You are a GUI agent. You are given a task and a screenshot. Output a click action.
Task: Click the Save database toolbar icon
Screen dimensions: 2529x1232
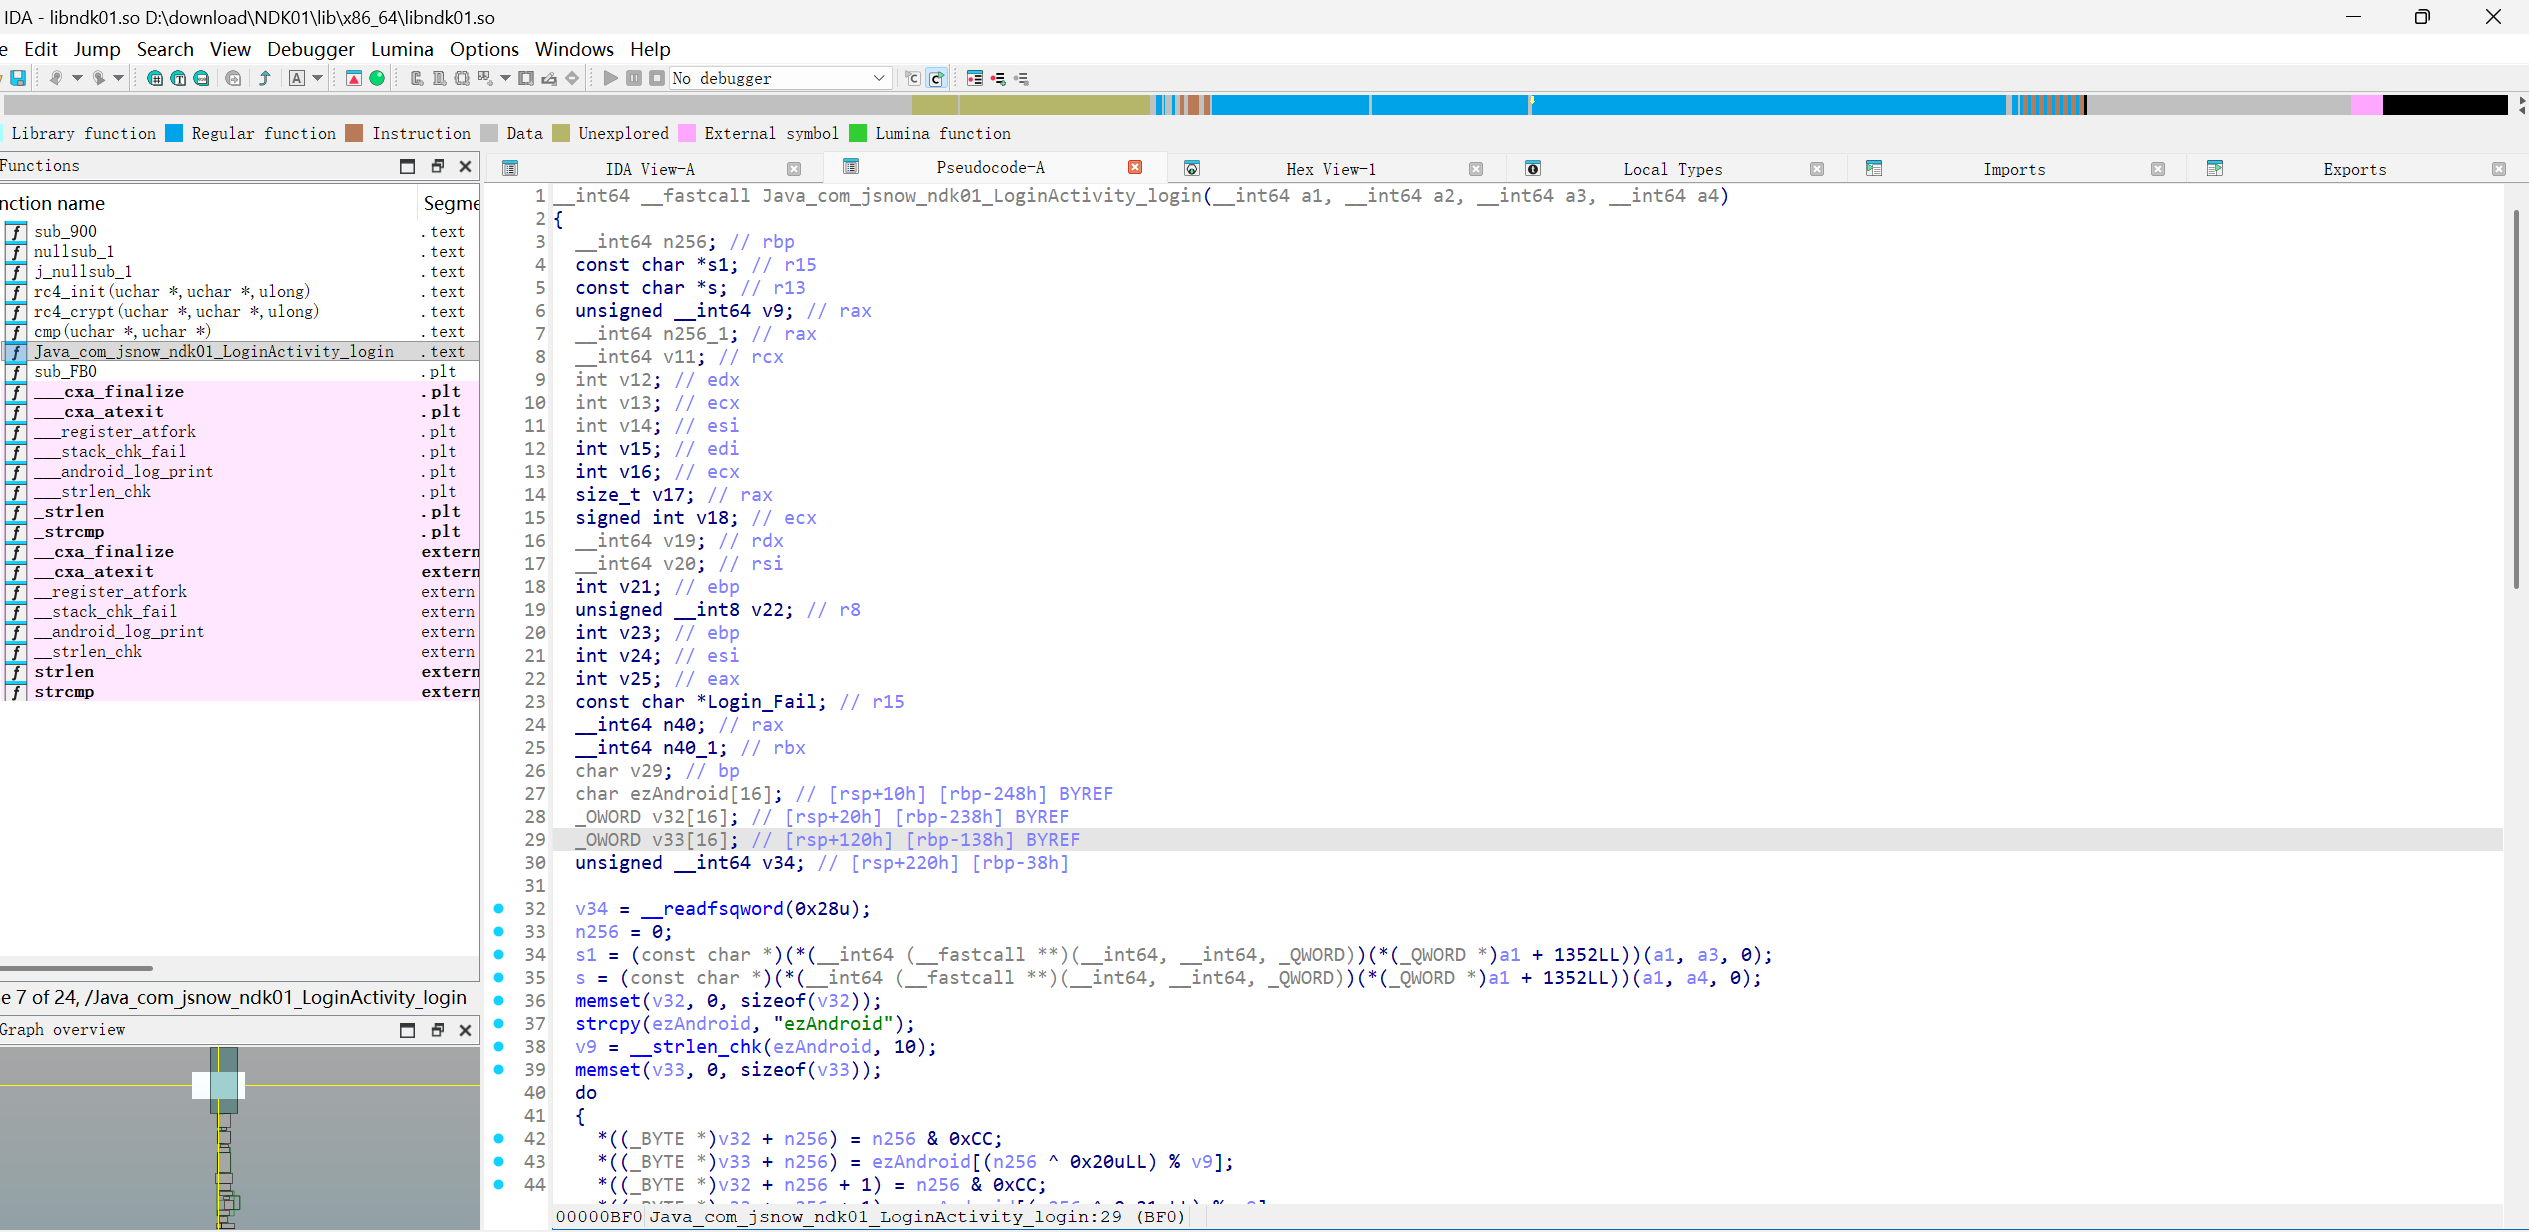(x=18, y=78)
